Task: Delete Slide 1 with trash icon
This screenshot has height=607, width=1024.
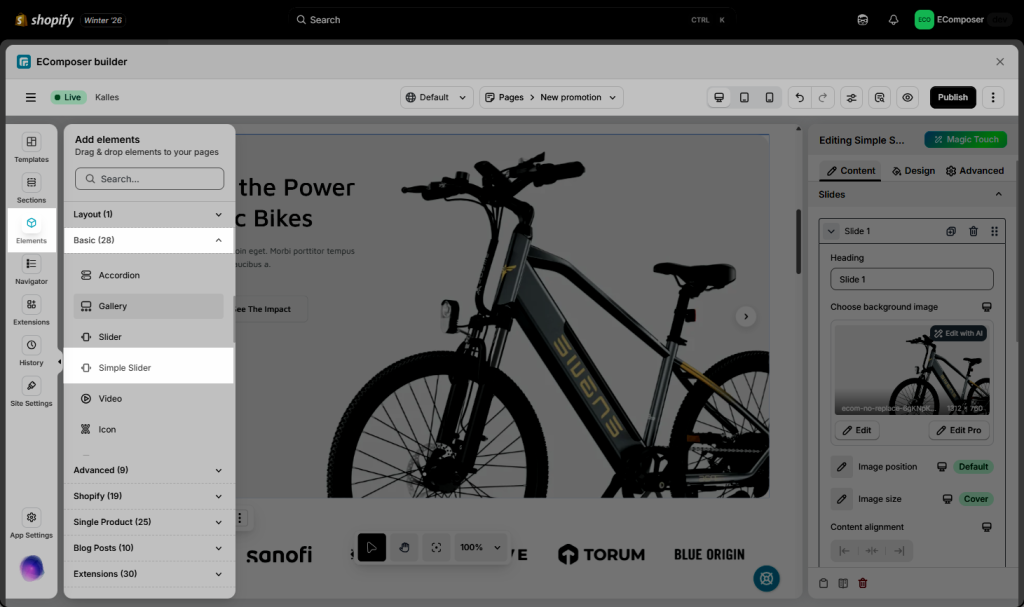Action: pos(973,231)
